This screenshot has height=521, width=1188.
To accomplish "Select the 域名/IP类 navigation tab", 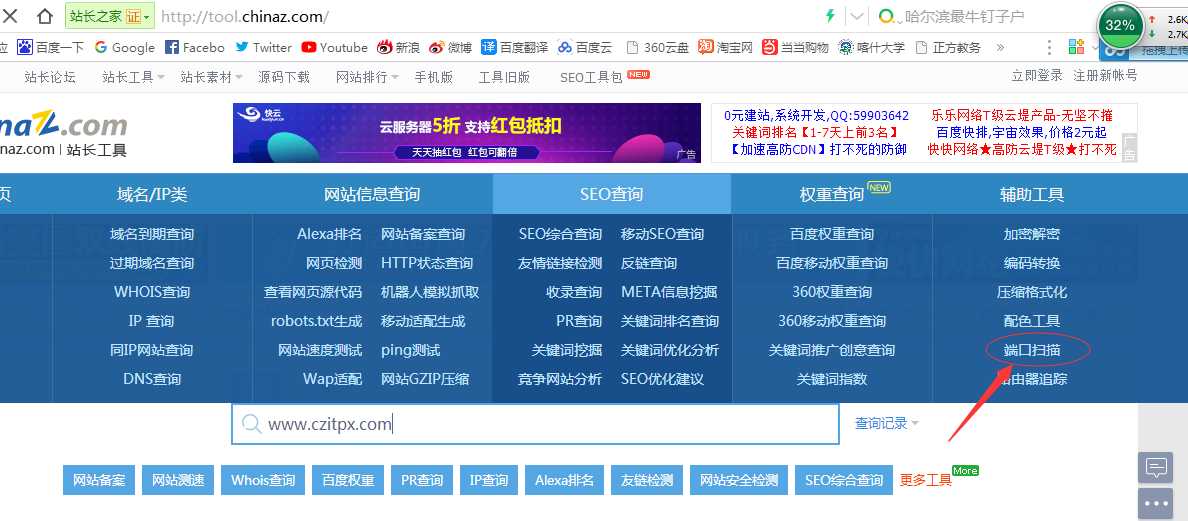I will point(152,194).
